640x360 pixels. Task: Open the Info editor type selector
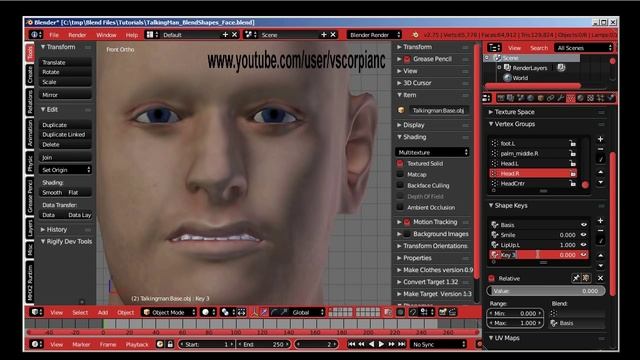pyautogui.click(x=35, y=35)
